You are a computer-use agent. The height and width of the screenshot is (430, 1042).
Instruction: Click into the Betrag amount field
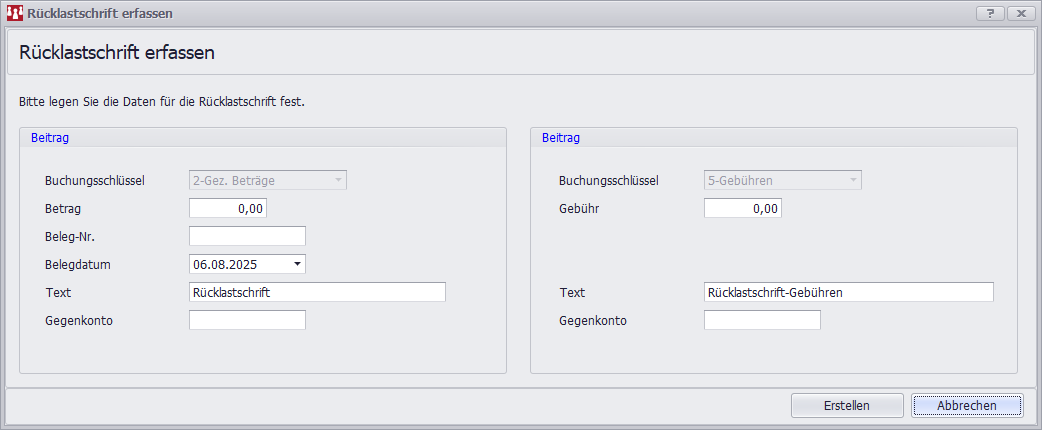[228, 208]
